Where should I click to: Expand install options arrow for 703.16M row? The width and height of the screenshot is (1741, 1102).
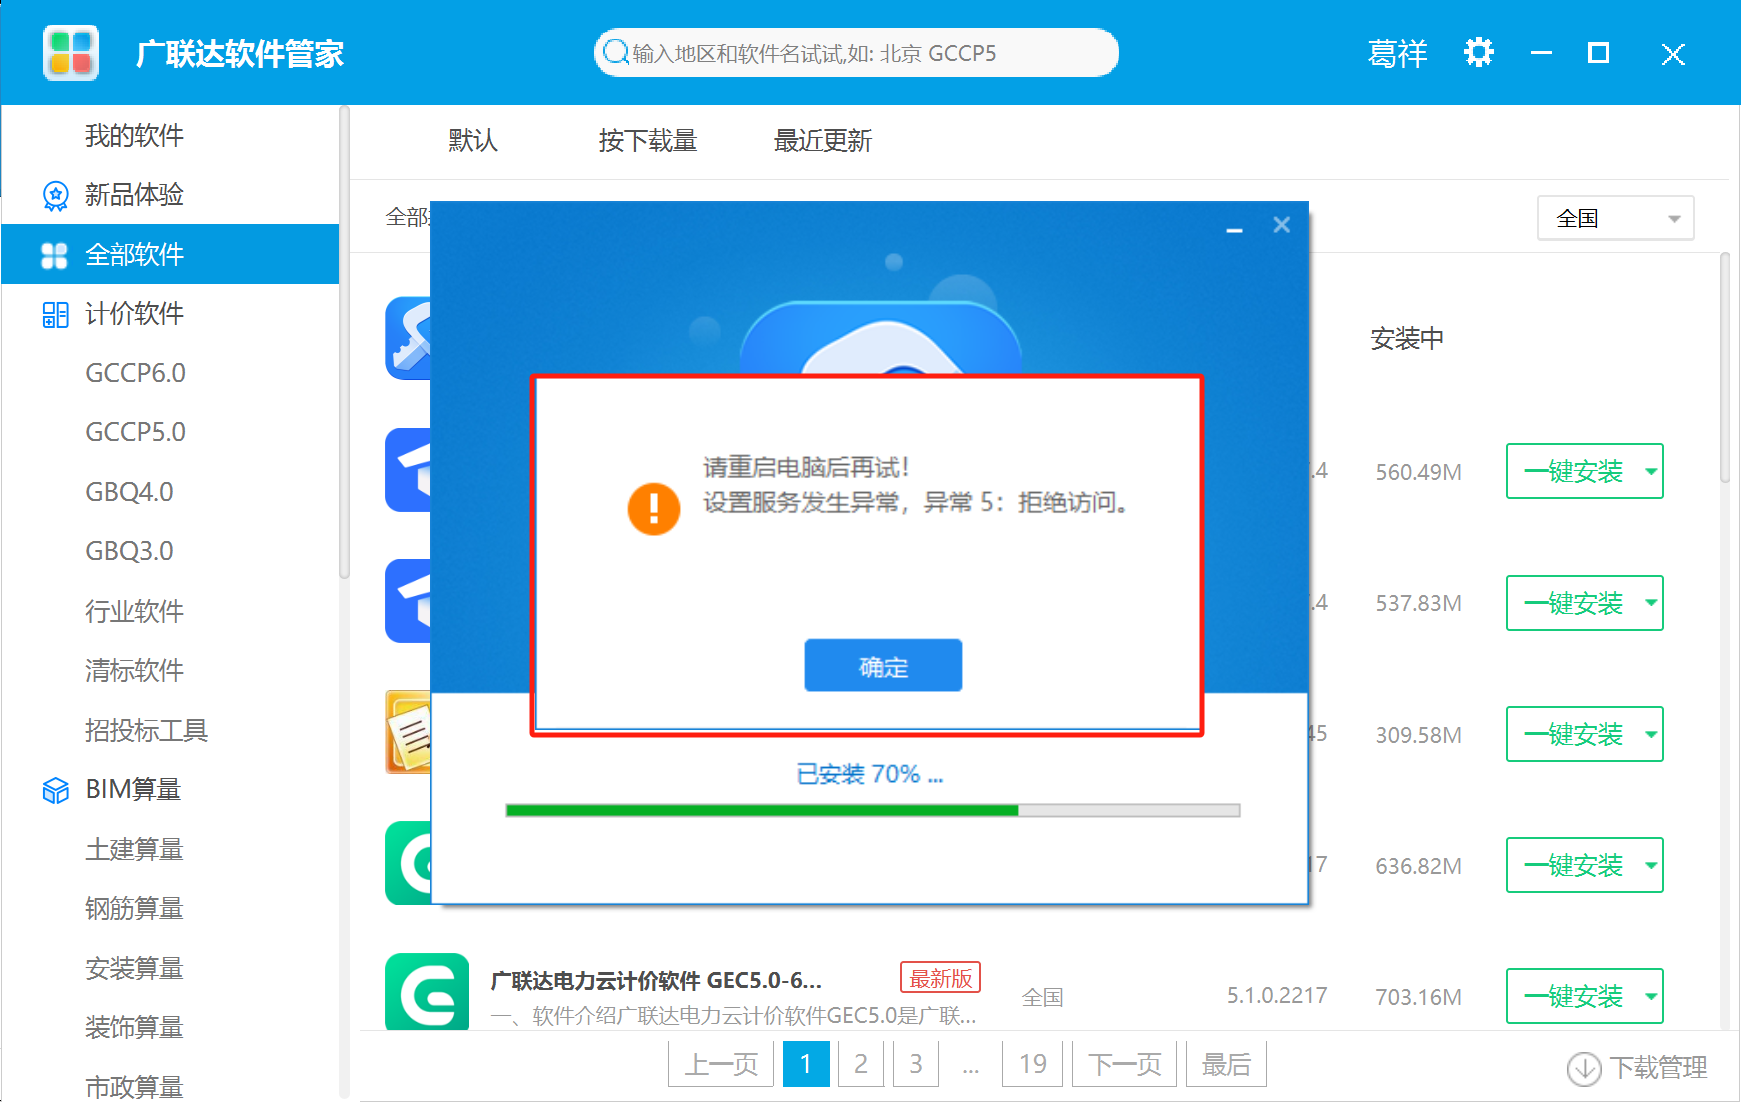click(x=1651, y=996)
